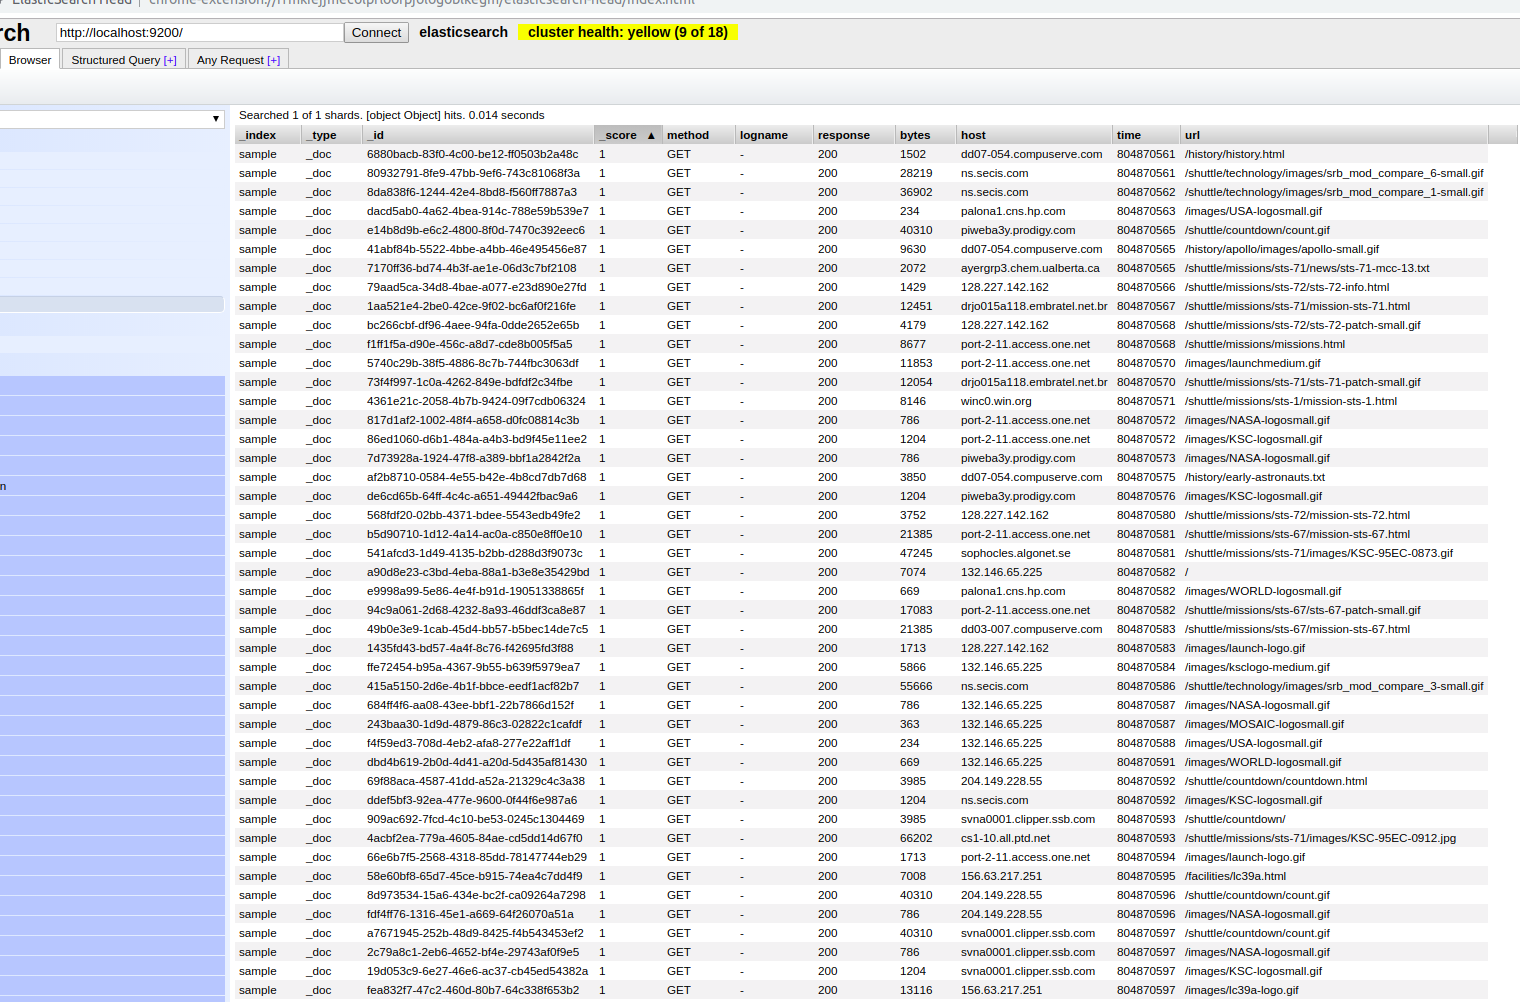This screenshot has width=1520, height=1002.
Task: Click the _index column header
Action: tap(256, 135)
